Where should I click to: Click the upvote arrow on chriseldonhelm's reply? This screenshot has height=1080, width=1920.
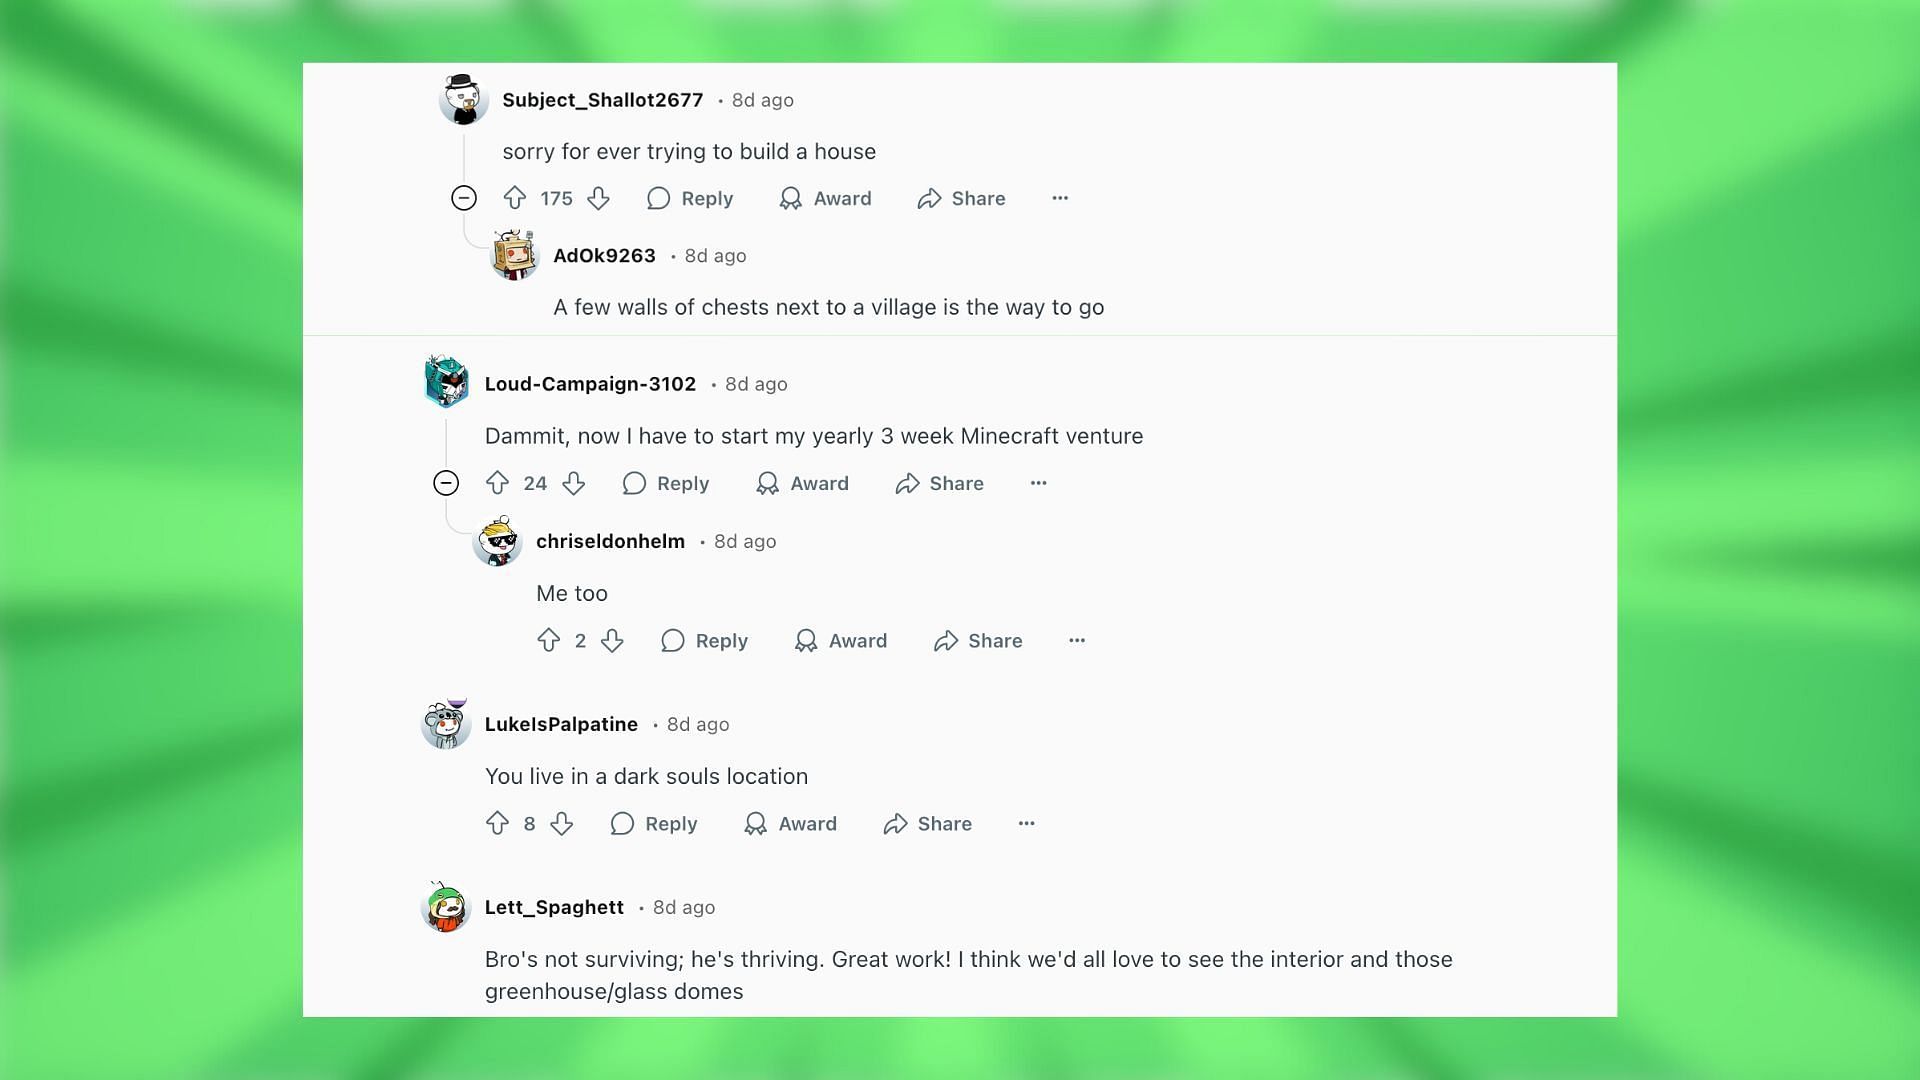point(547,640)
